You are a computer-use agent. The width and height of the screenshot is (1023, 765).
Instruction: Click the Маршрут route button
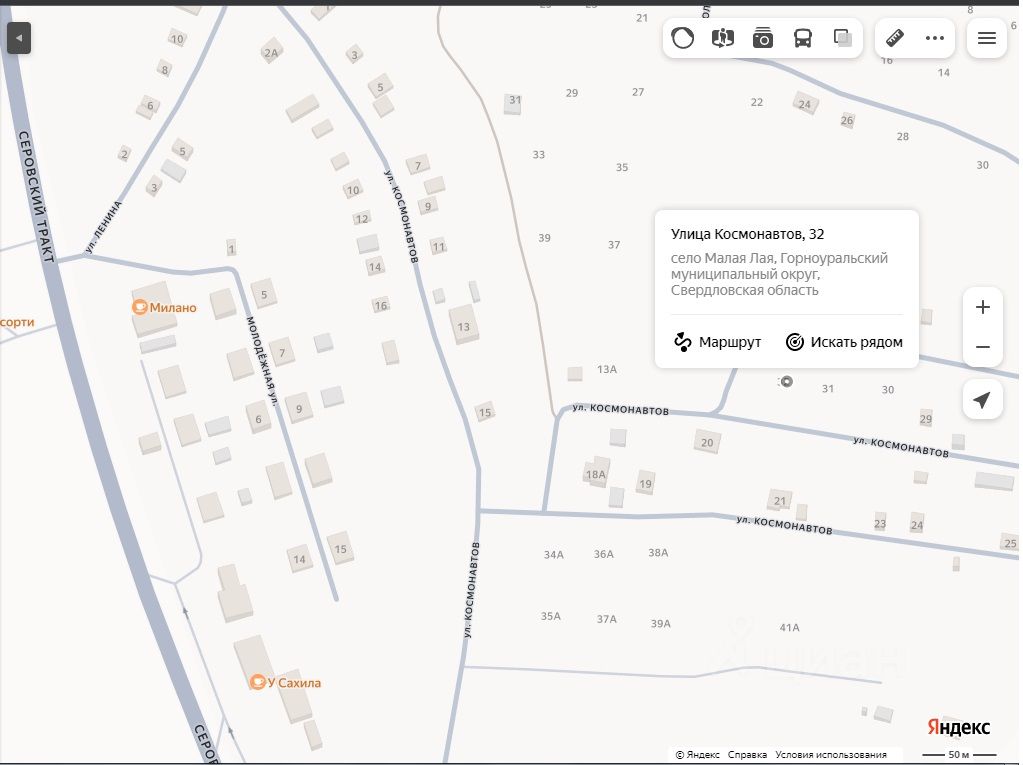[717, 342]
